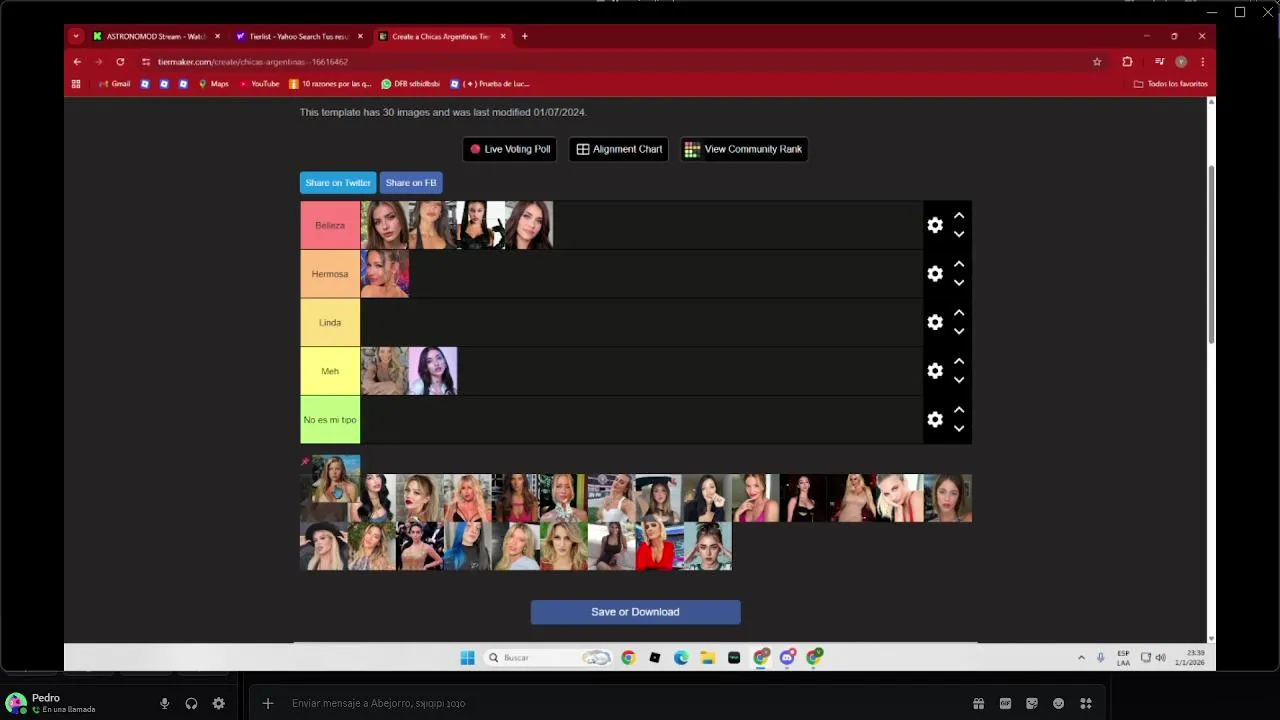
Task: Open the Maps bookmark
Action: (213, 84)
